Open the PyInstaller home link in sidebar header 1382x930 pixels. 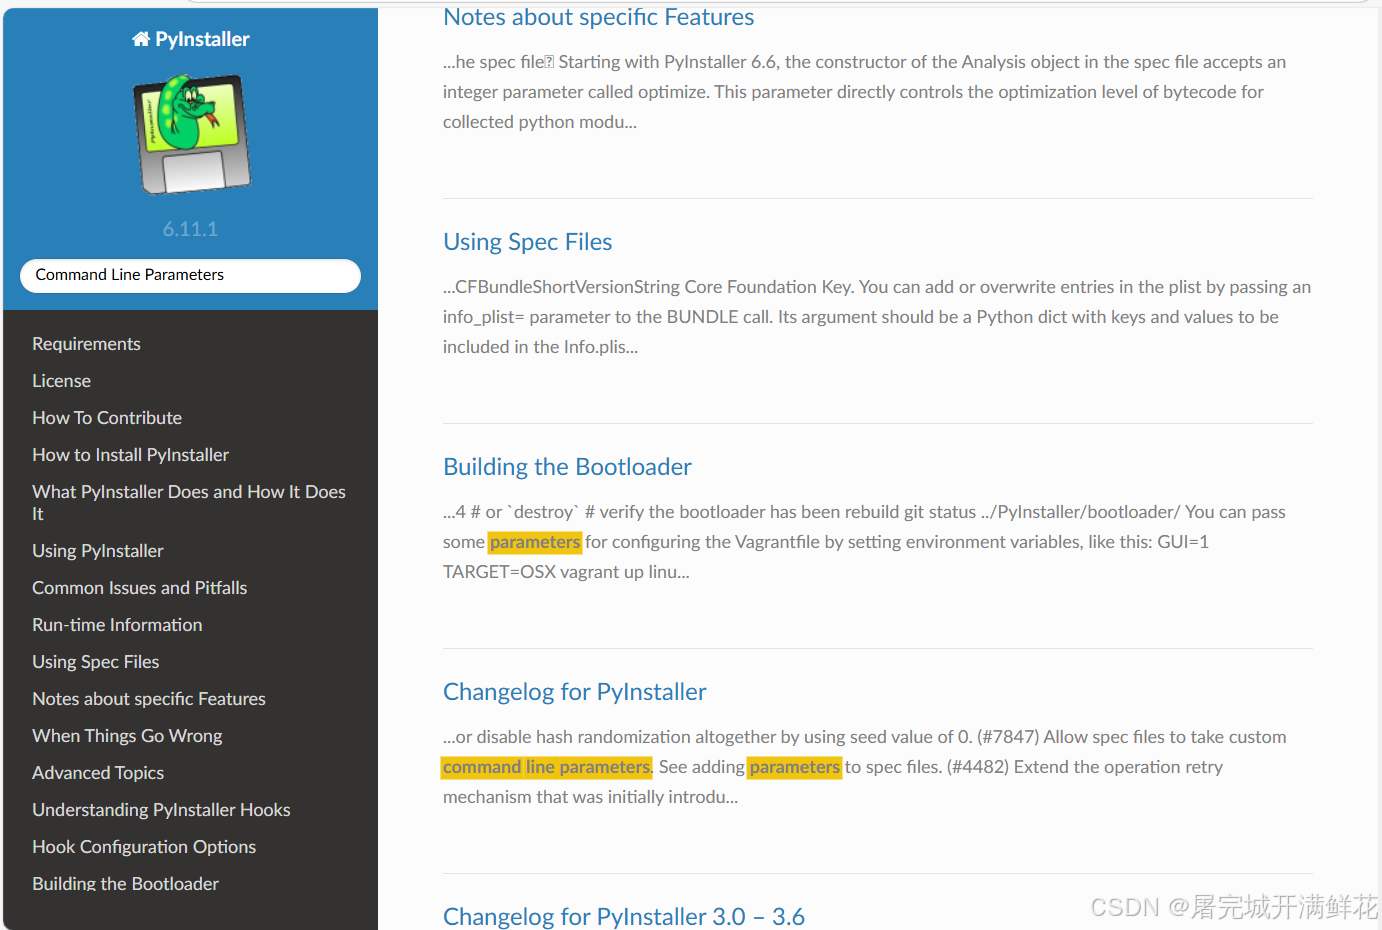click(190, 39)
